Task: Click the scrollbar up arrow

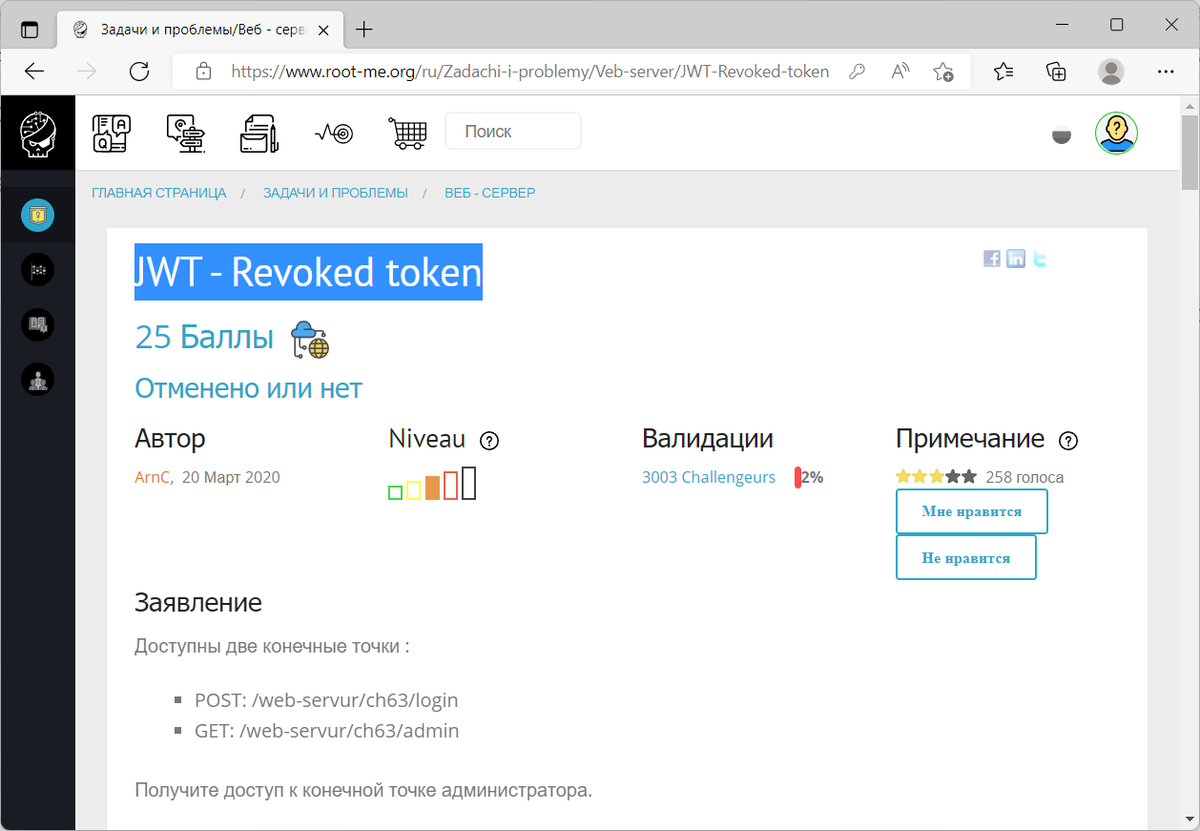Action: (x=1190, y=106)
